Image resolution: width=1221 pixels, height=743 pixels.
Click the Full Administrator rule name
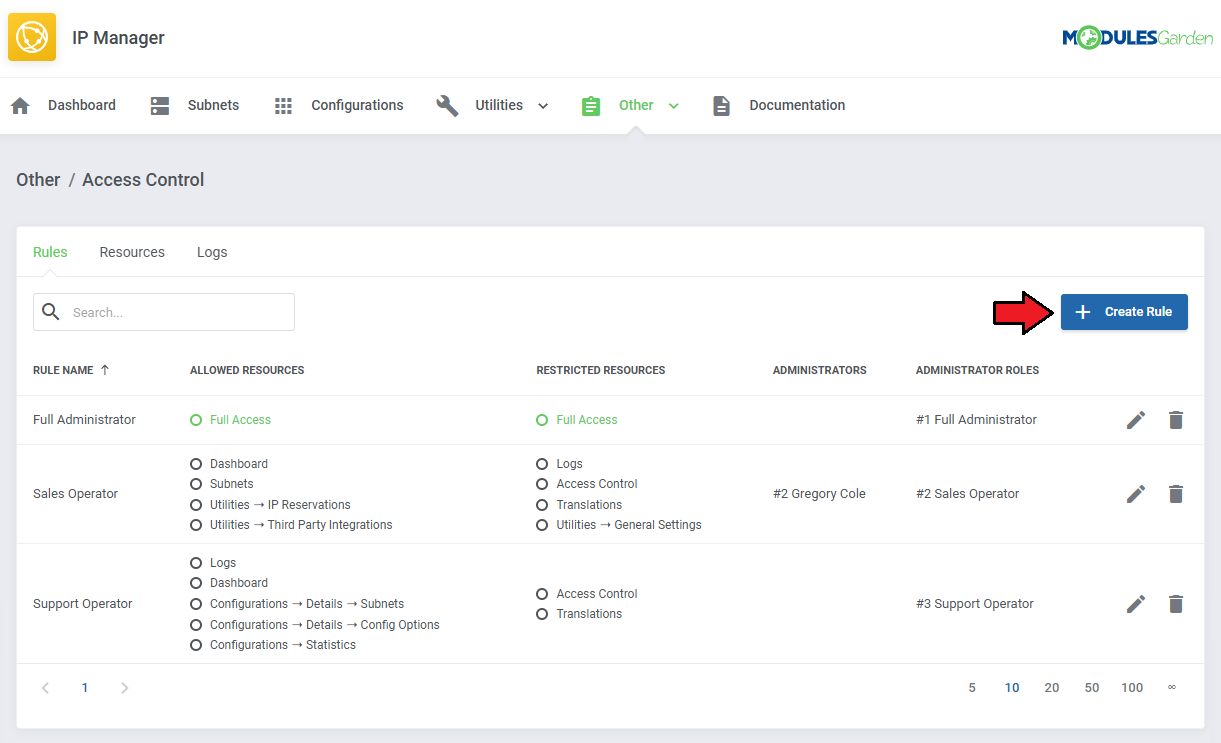[x=84, y=420]
